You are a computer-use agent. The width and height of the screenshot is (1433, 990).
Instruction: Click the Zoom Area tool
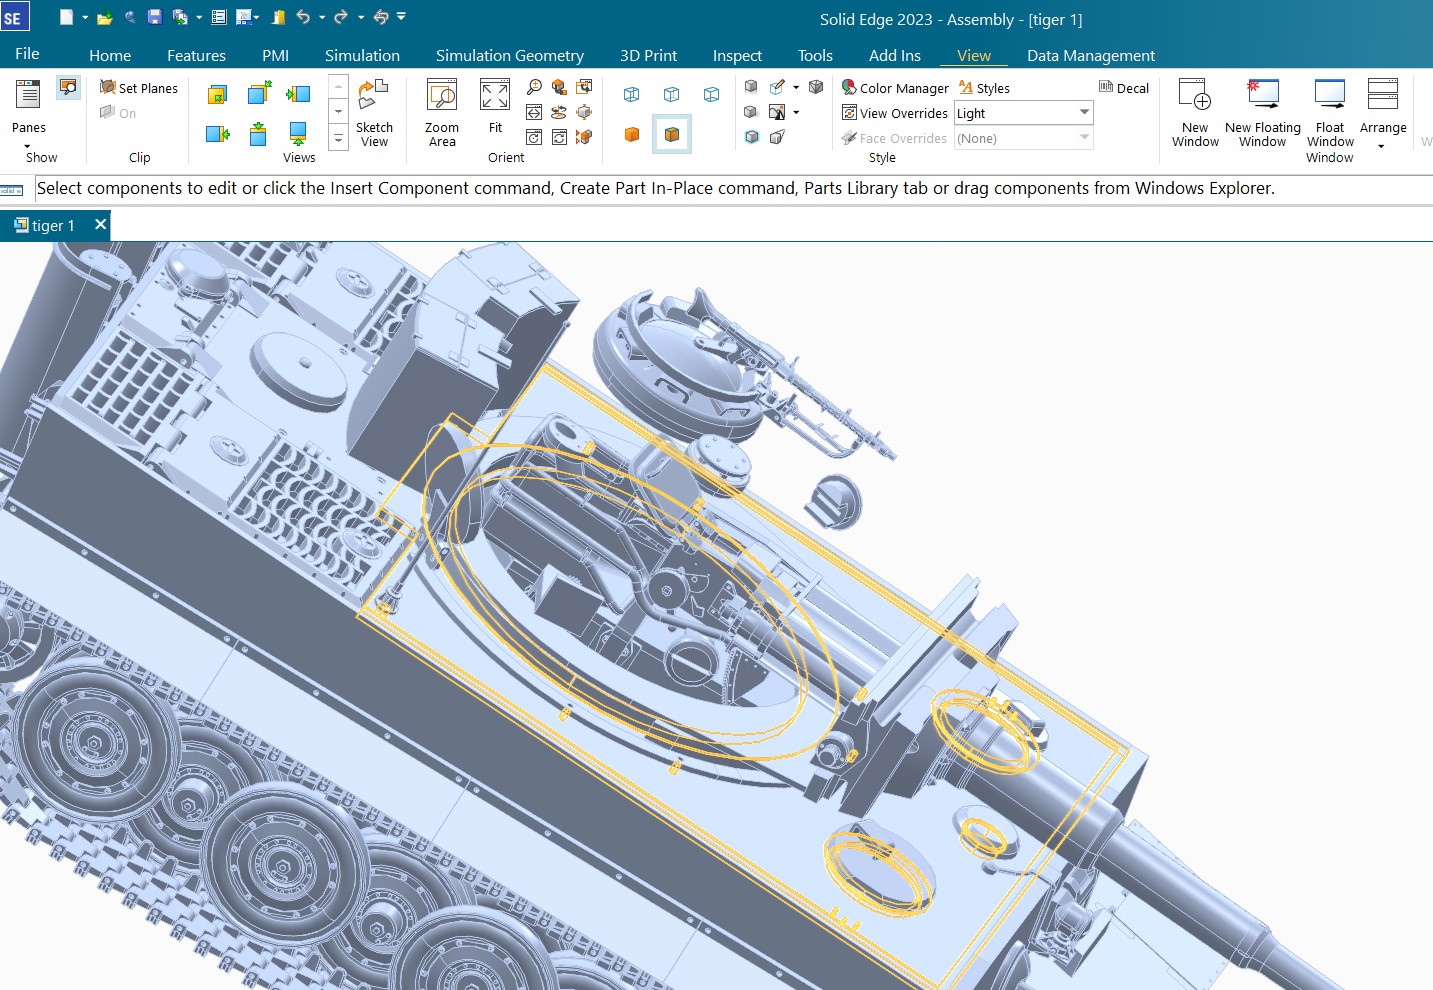pyautogui.click(x=441, y=112)
